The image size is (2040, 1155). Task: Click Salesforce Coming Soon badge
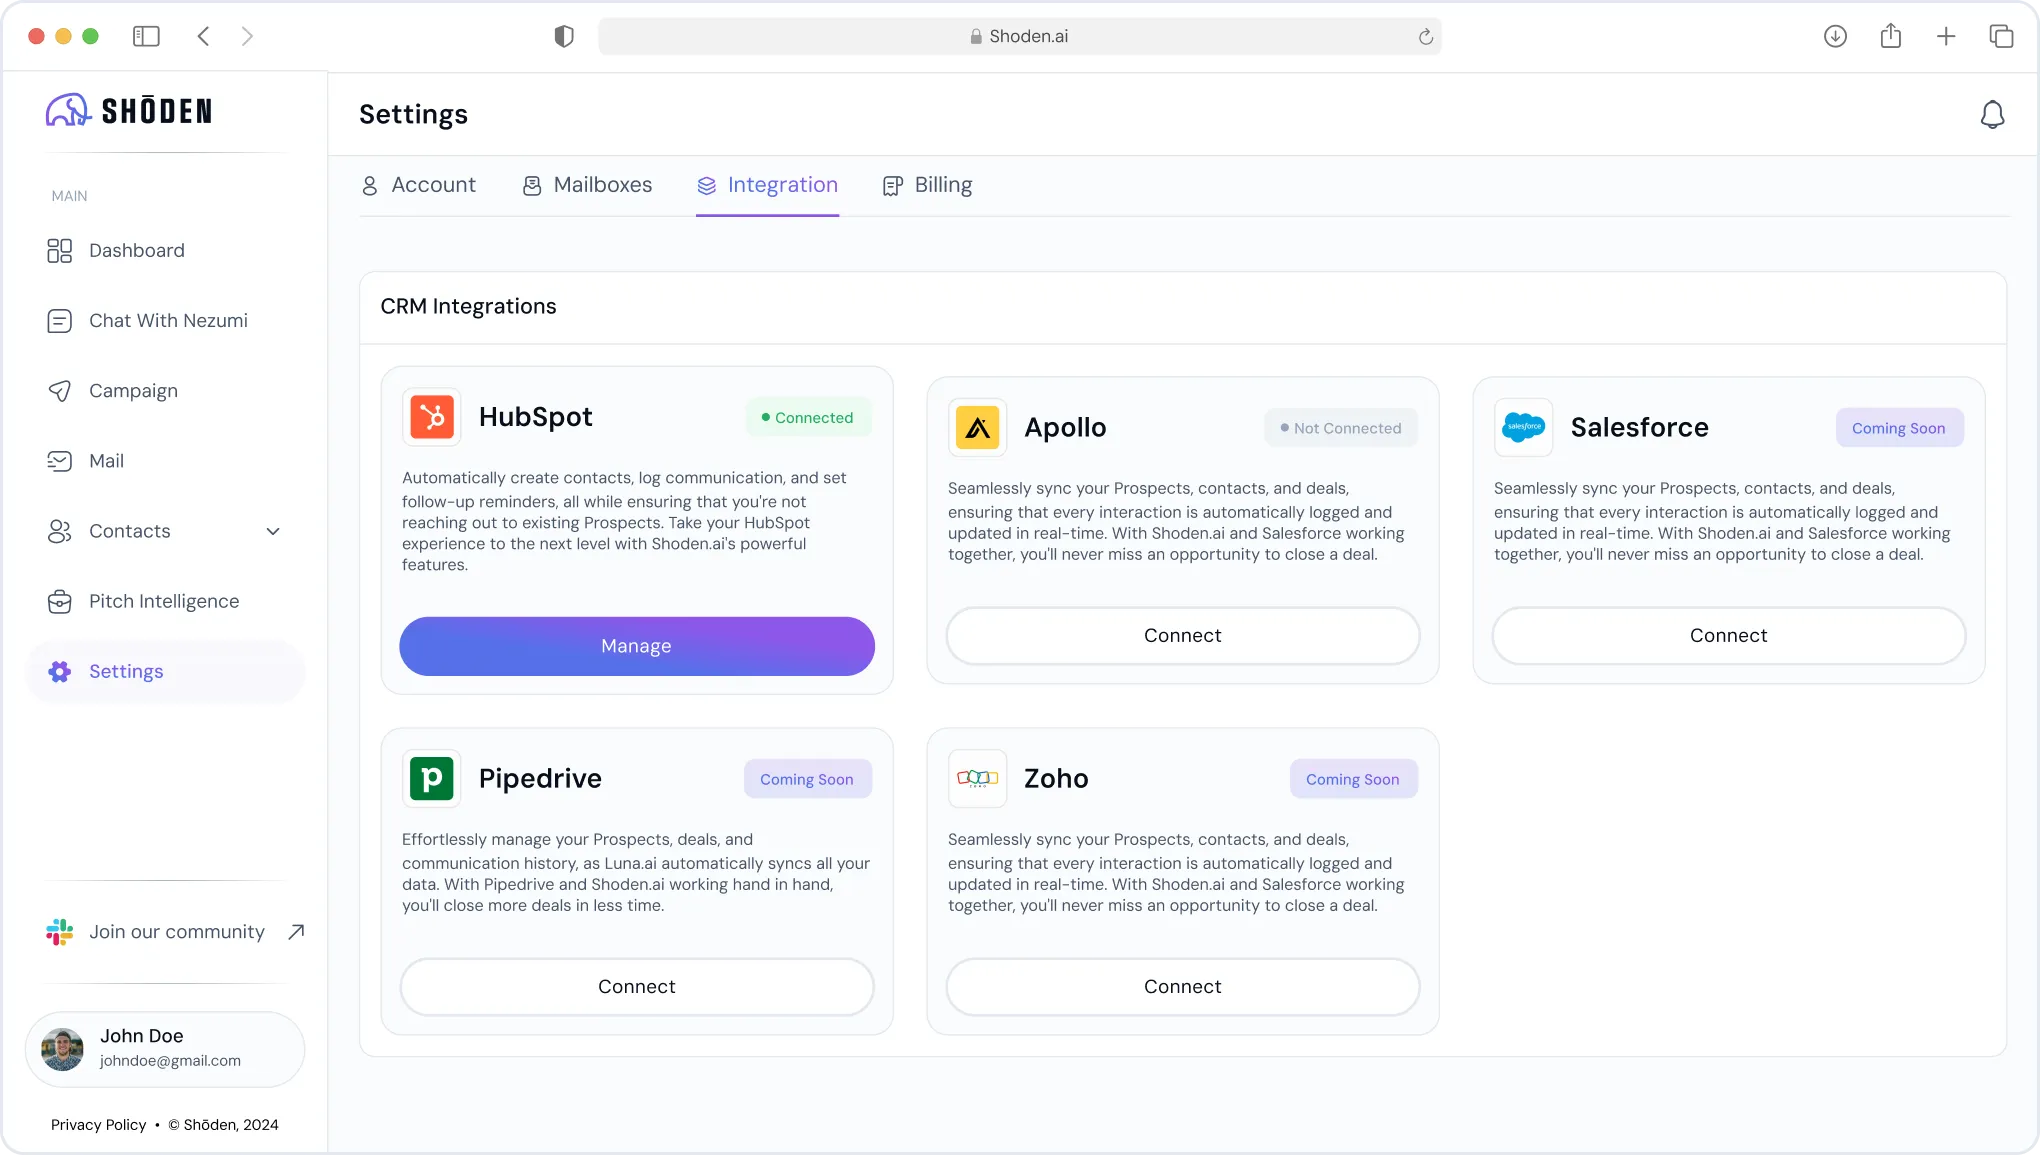coord(1899,428)
